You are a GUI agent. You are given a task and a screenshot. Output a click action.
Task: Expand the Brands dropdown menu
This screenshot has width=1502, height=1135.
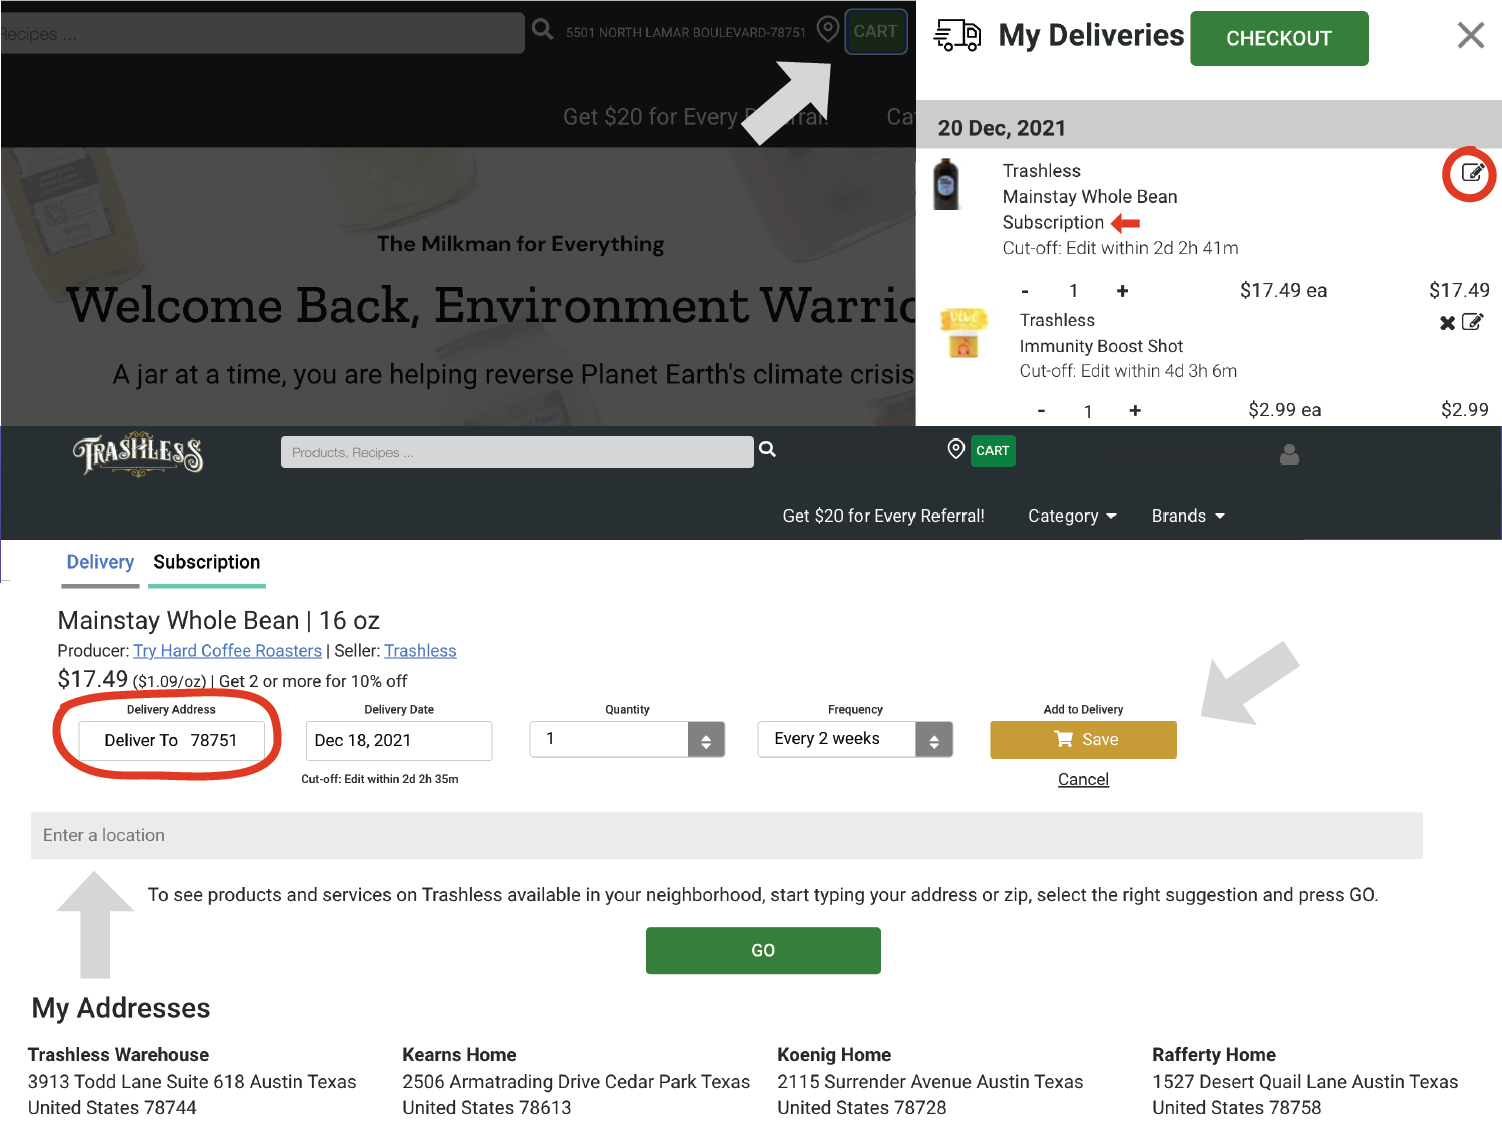pos(1188,516)
